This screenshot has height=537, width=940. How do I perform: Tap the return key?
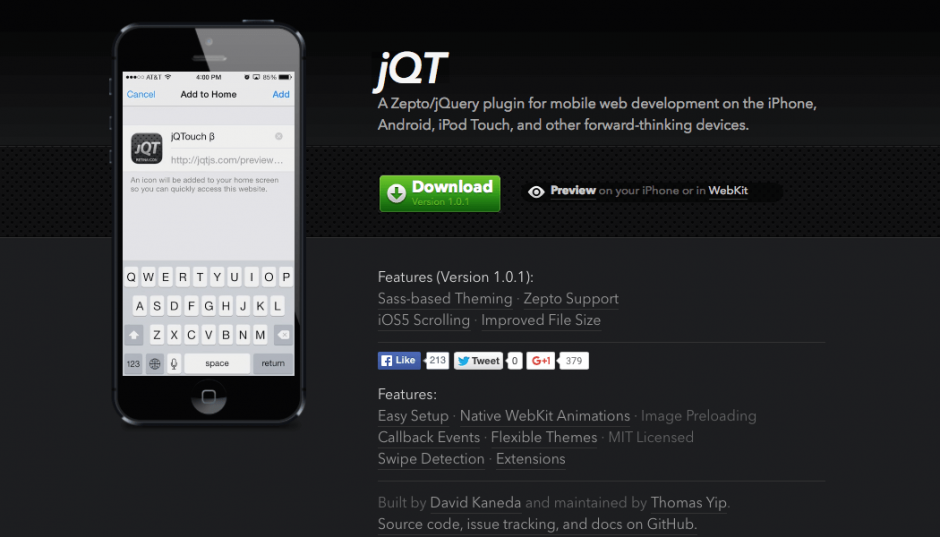[273, 364]
